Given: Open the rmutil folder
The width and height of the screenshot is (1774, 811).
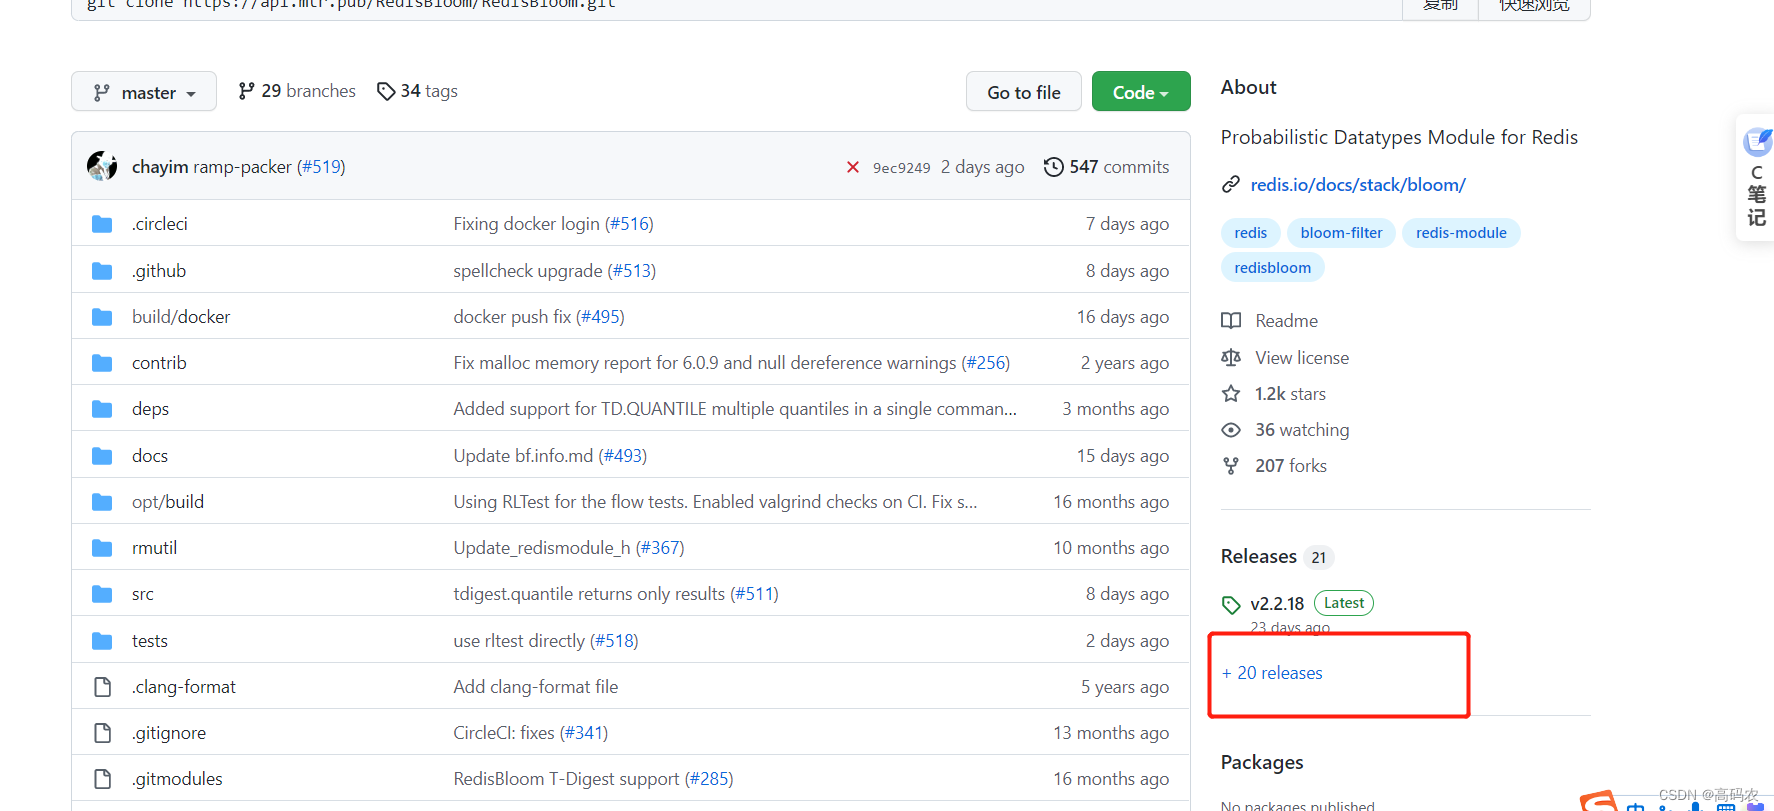Looking at the screenshot, I should click(154, 548).
